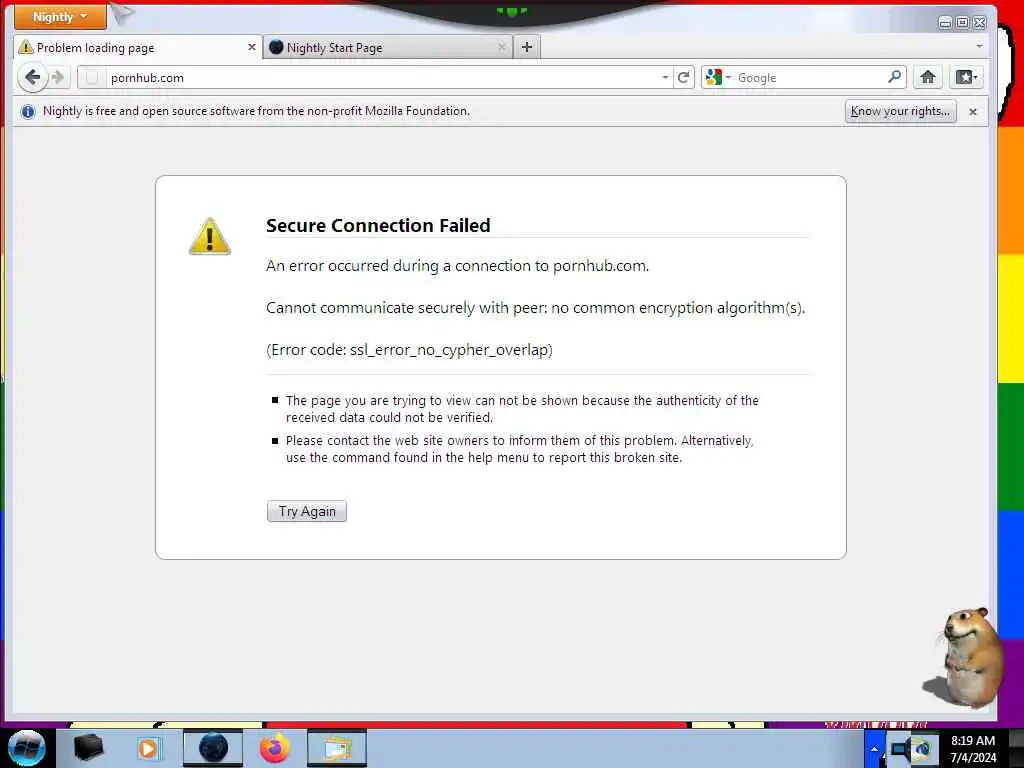Close the Nightly Start Page tab

point(502,47)
